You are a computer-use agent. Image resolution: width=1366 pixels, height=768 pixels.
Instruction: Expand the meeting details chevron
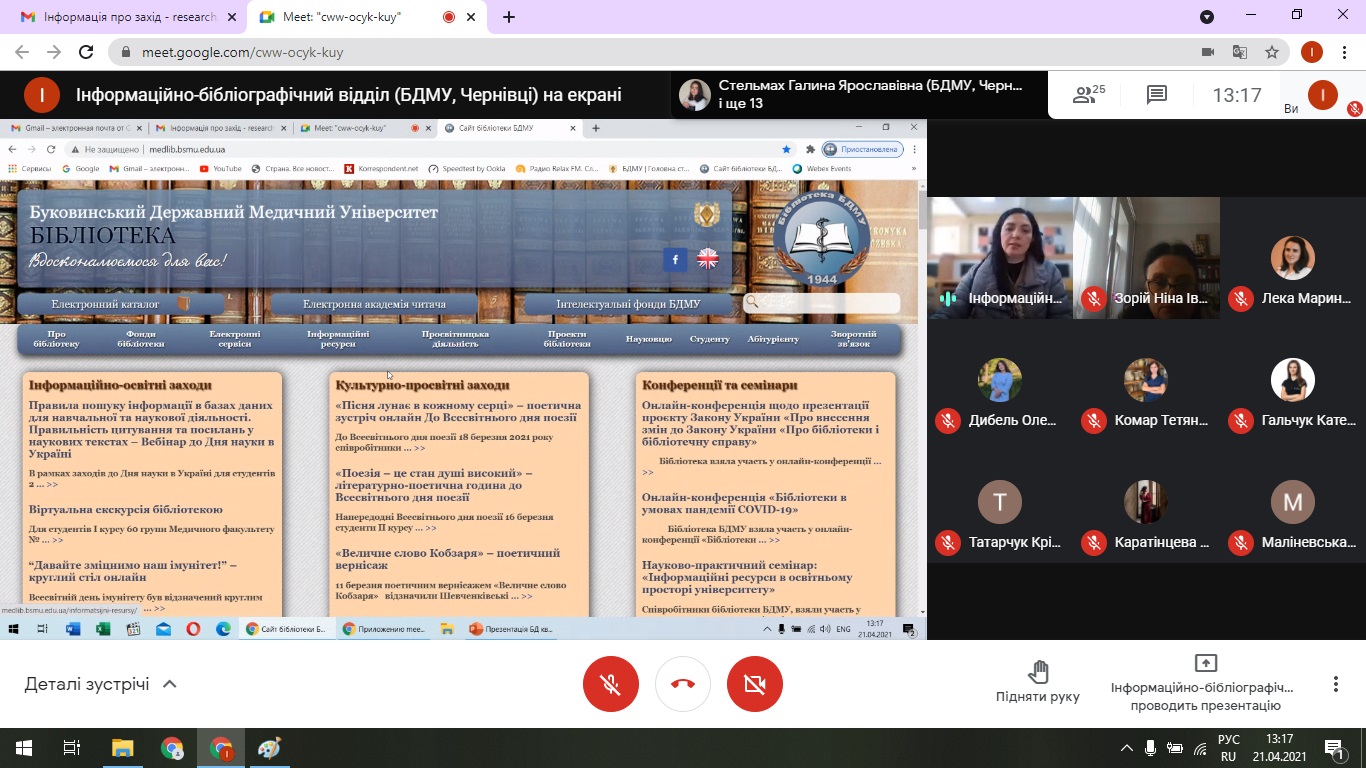coord(170,684)
